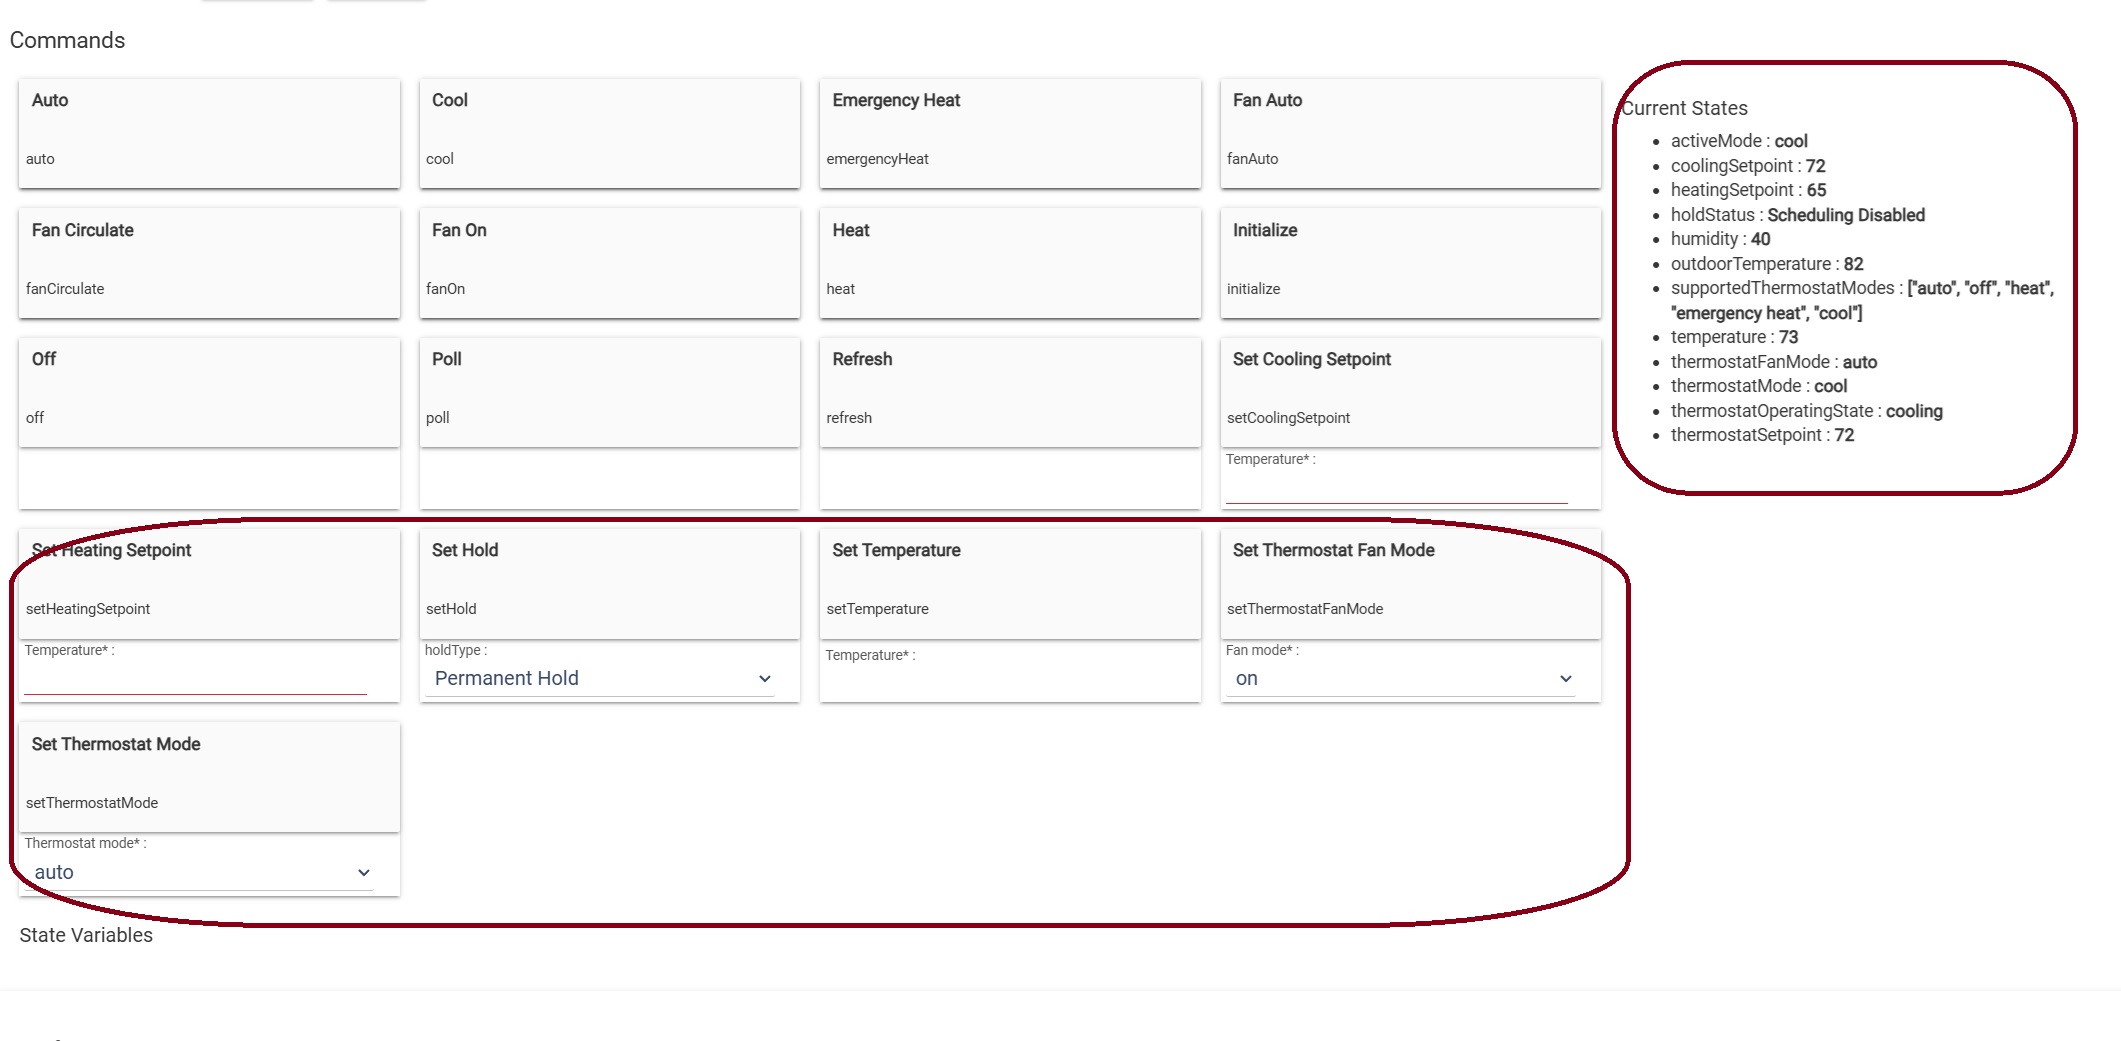Click the heating setpoint Temperature input
This screenshot has height=1041, width=2121.
click(x=196, y=679)
